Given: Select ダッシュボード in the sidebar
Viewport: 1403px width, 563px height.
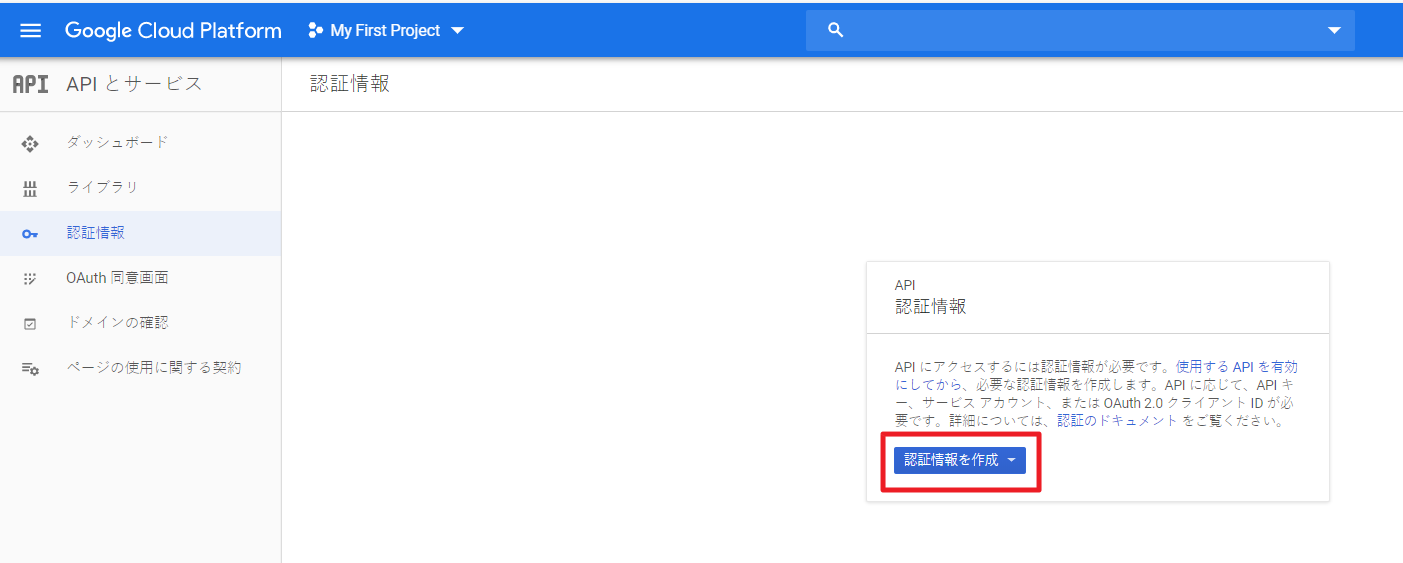Looking at the screenshot, I should 117,142.
